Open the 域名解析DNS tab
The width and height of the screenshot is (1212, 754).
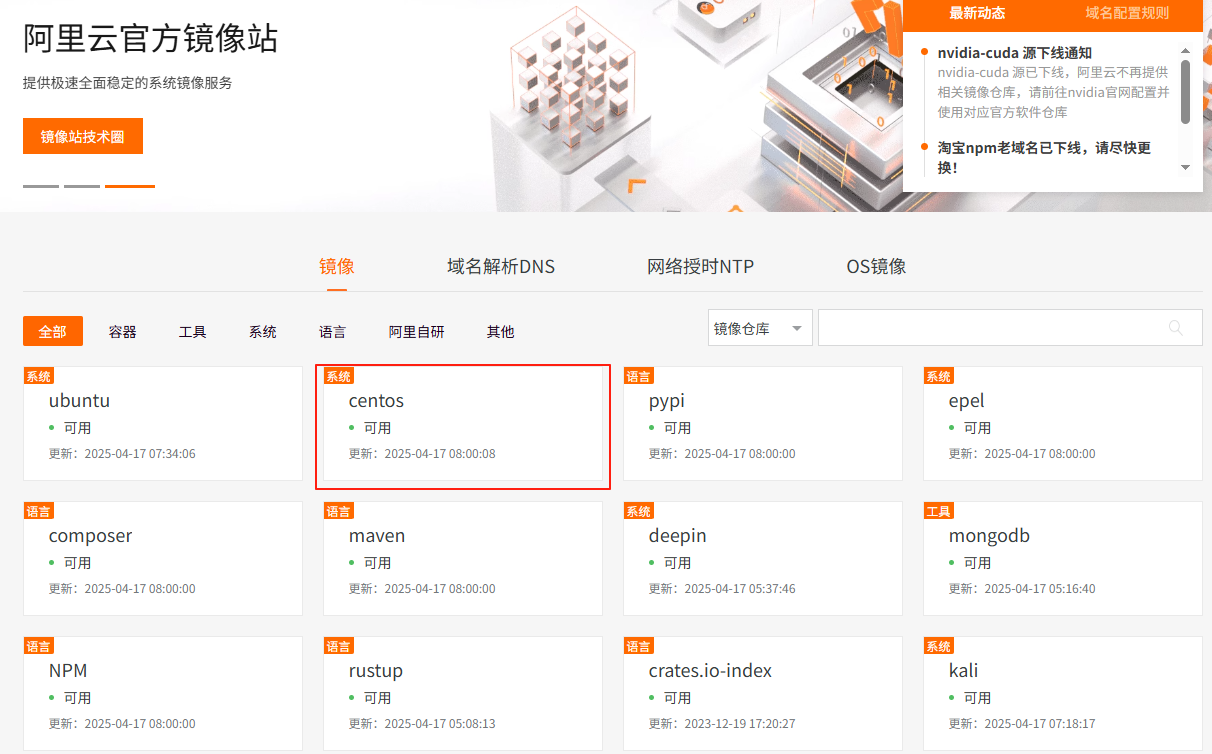point(501,267)
